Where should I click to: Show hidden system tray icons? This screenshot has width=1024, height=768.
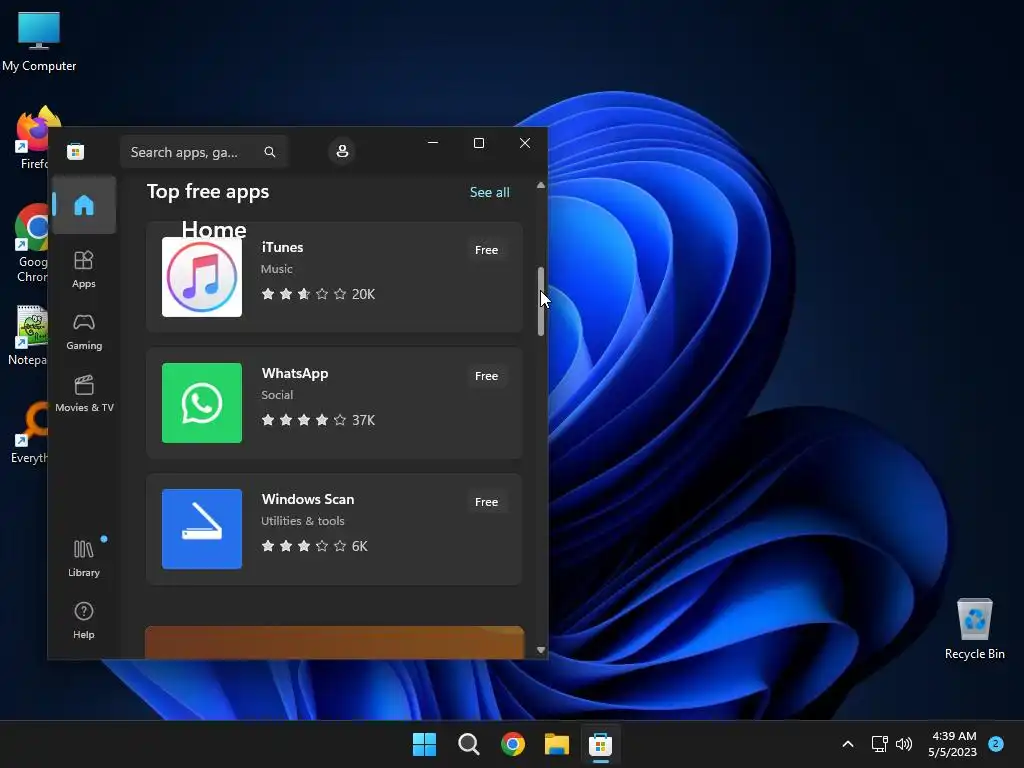[848, 744]
